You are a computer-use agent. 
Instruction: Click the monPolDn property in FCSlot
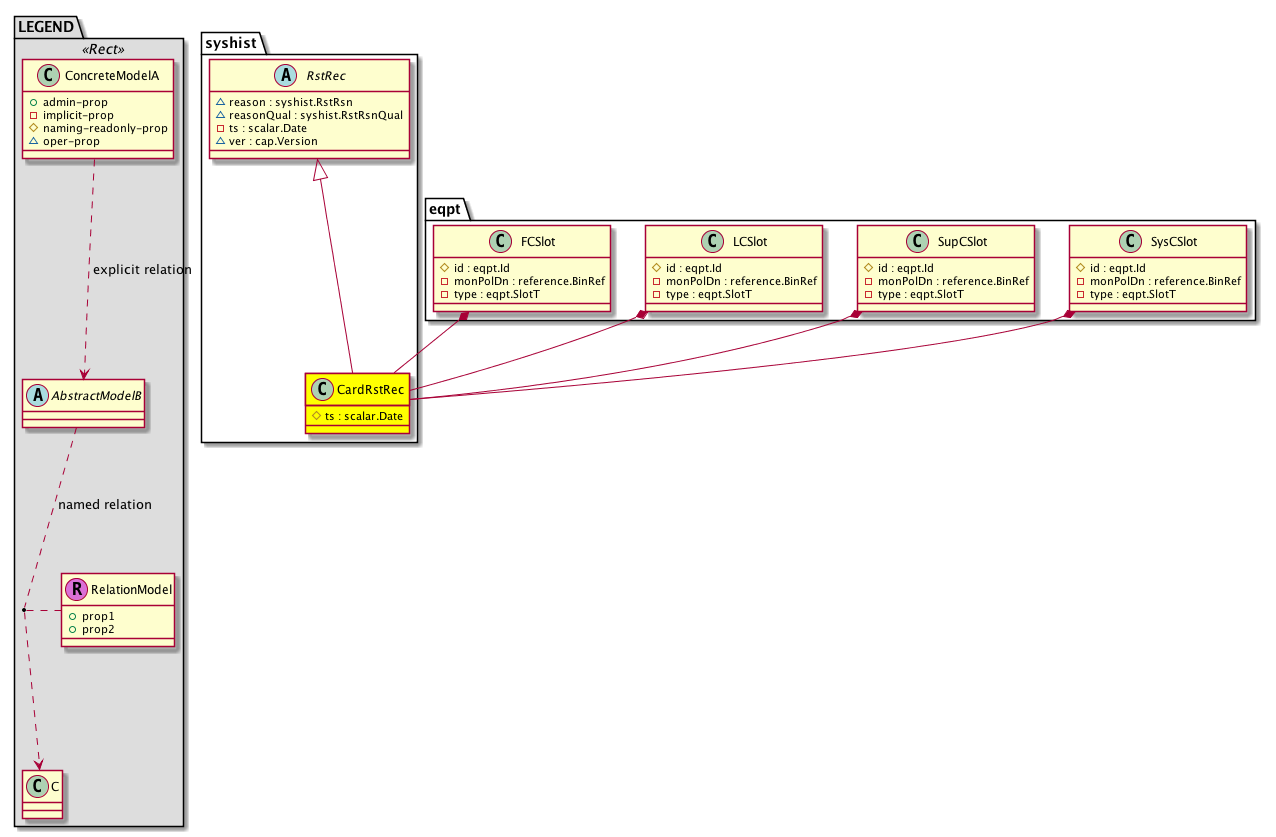[521, 281]
